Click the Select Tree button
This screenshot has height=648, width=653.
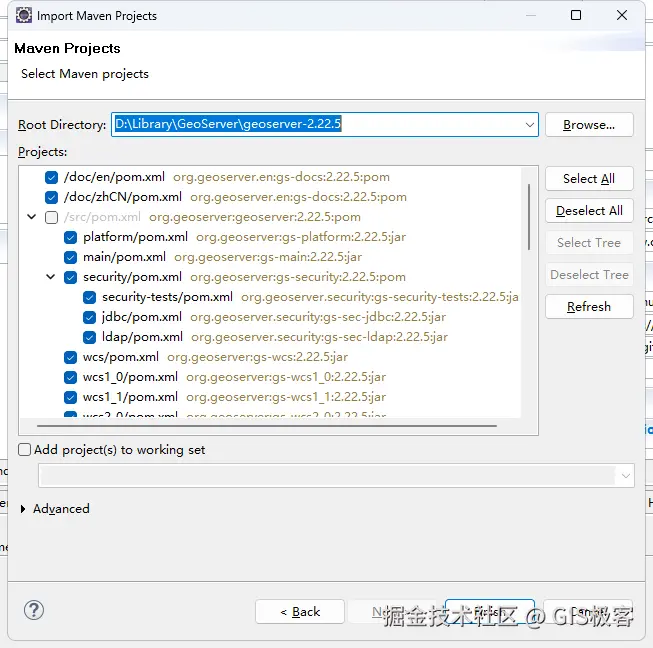589,243
